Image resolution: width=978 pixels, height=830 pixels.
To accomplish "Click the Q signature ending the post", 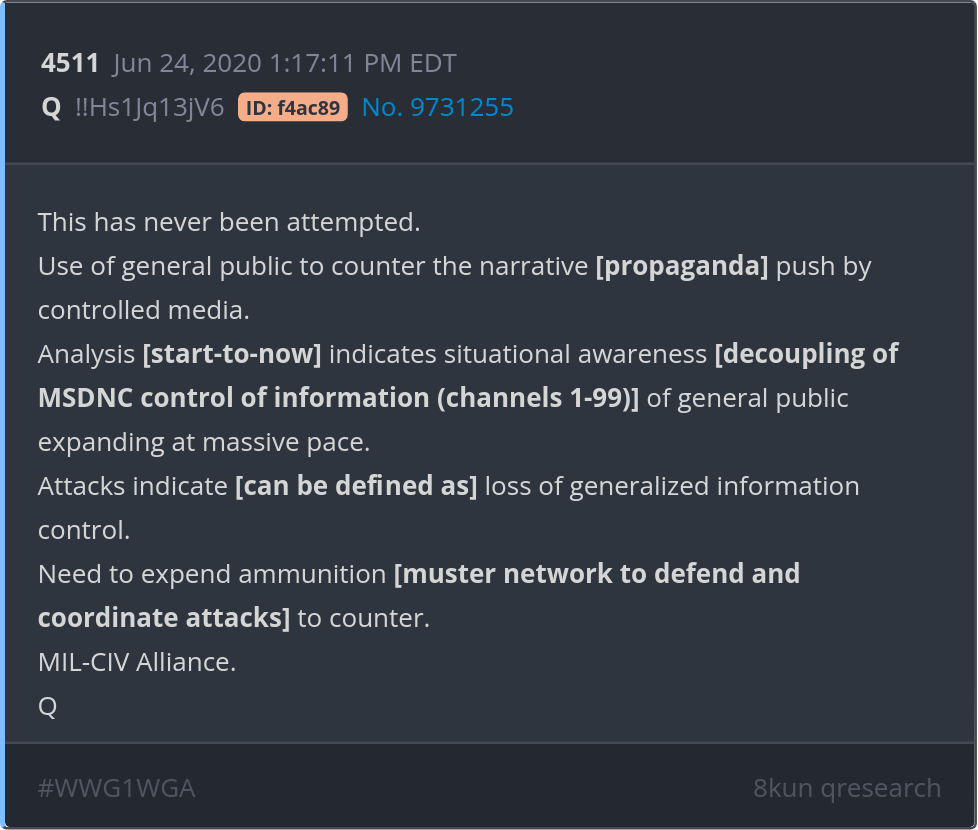I will point(47,706).
